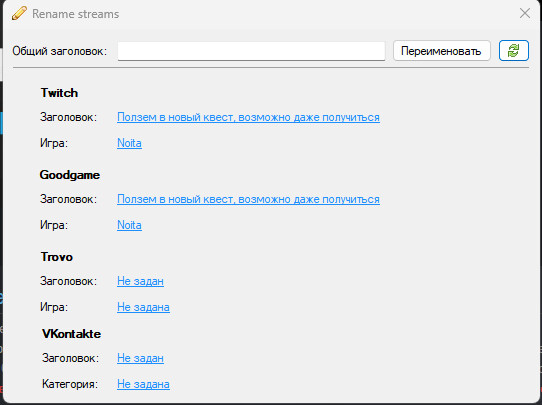
Task: Click the Заголовок label under Goodgame
Action: (68, 199)
